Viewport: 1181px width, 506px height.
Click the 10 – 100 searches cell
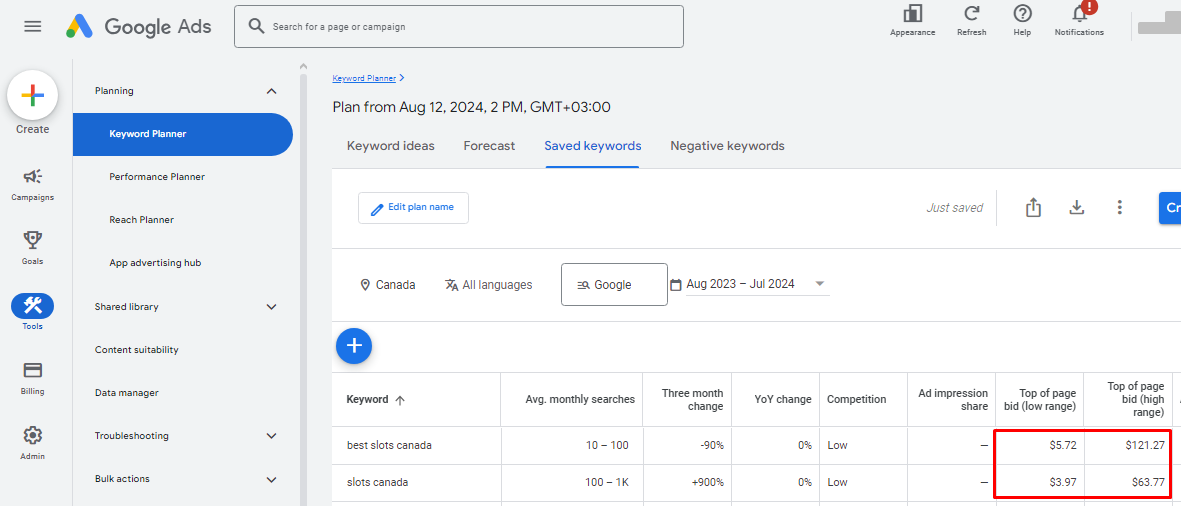coord(607,446)
